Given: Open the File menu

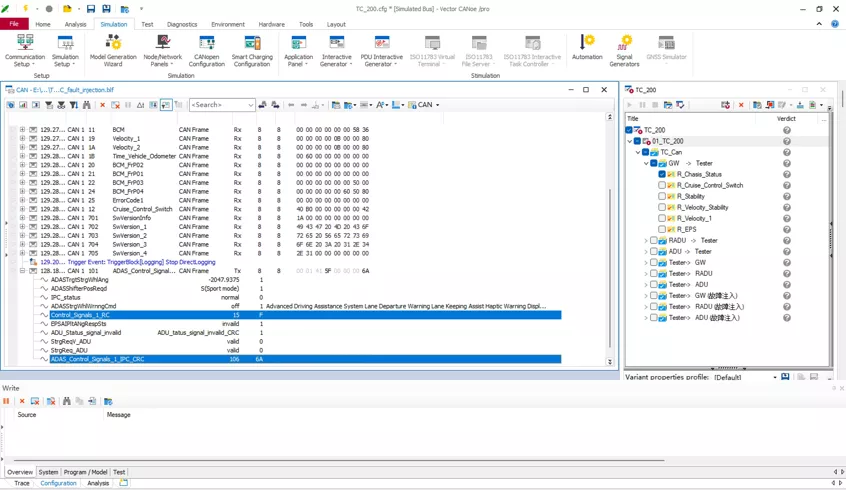Looking at the screenshot, I should (x=14, y=24).
